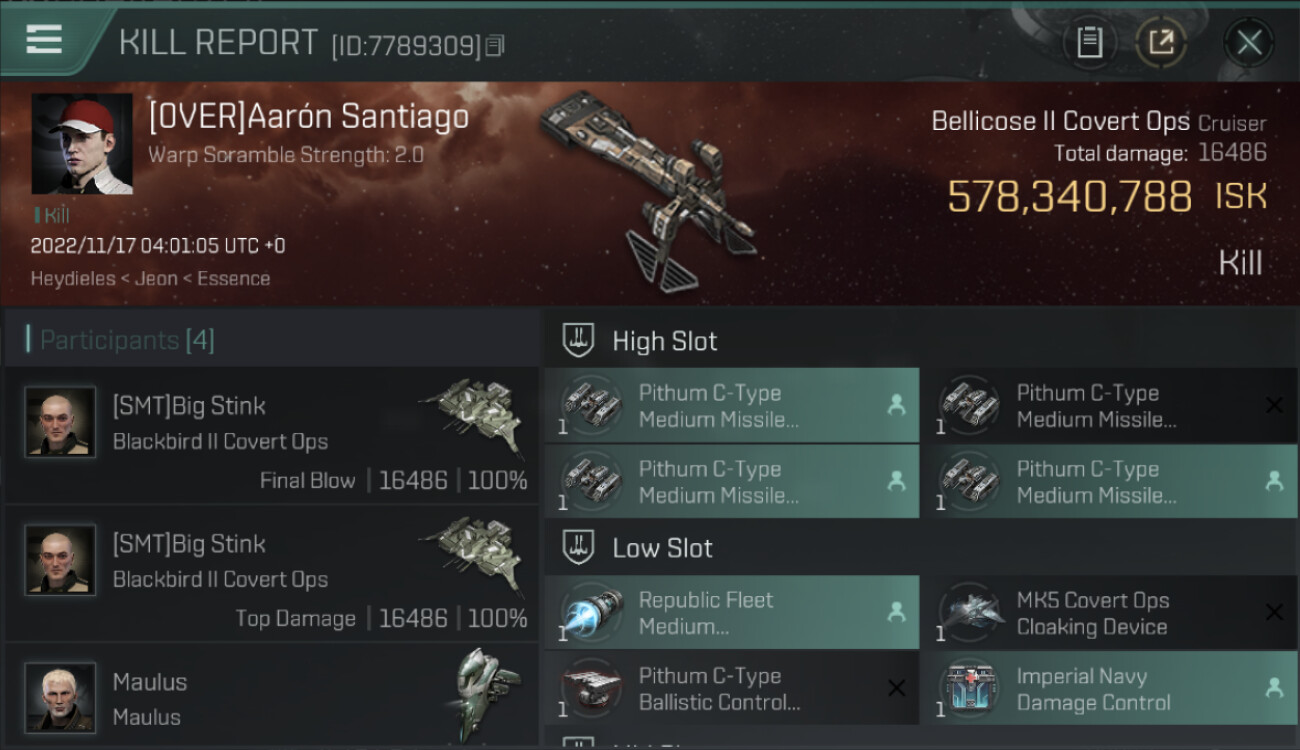Screen dimensions: 1300x750
Task: Select the Republic Fleet Medium module
Action: [x=732, y=613]
